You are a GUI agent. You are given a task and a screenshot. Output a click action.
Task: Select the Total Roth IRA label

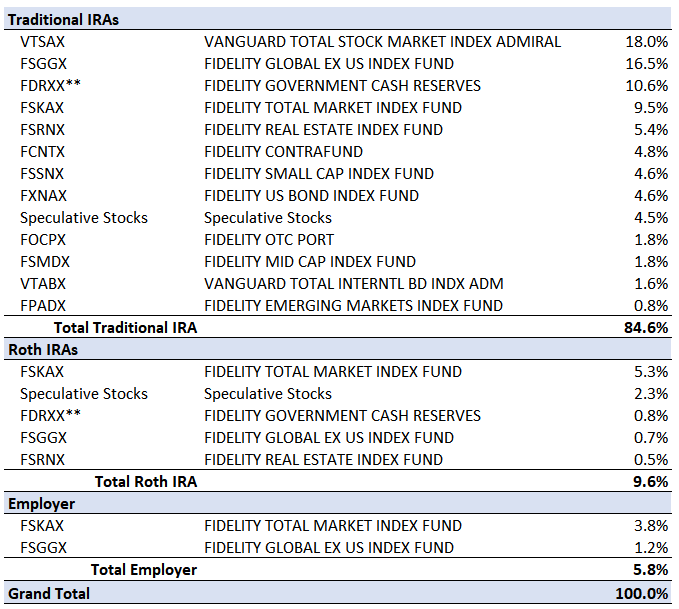(x=146, y=482)
